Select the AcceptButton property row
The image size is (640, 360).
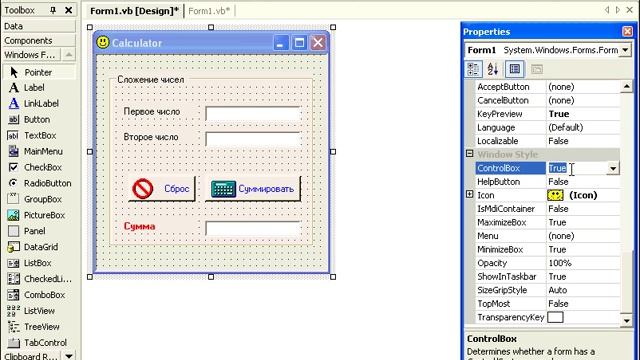tap(547, 87)
